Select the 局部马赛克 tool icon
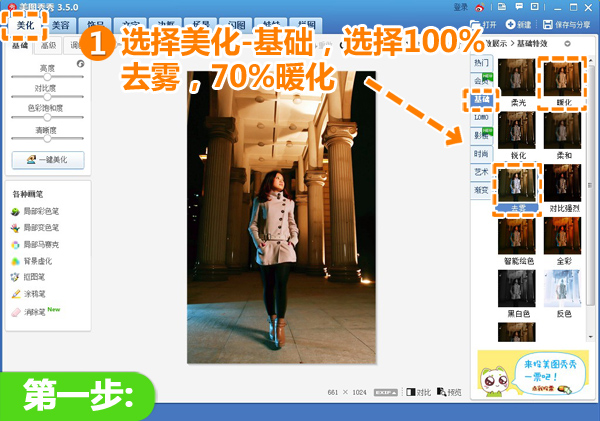The image size is (600, 421). (15, 245)
